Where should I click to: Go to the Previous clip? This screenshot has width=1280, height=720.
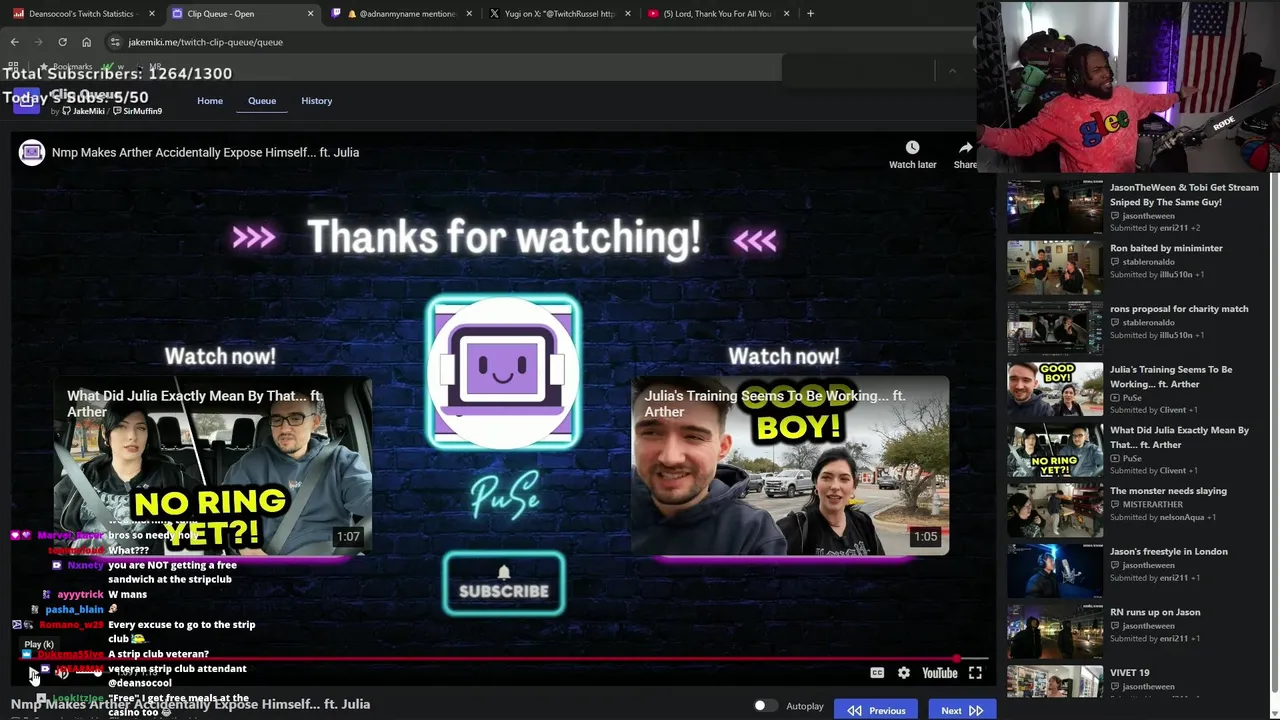click(x=876, y=710)
